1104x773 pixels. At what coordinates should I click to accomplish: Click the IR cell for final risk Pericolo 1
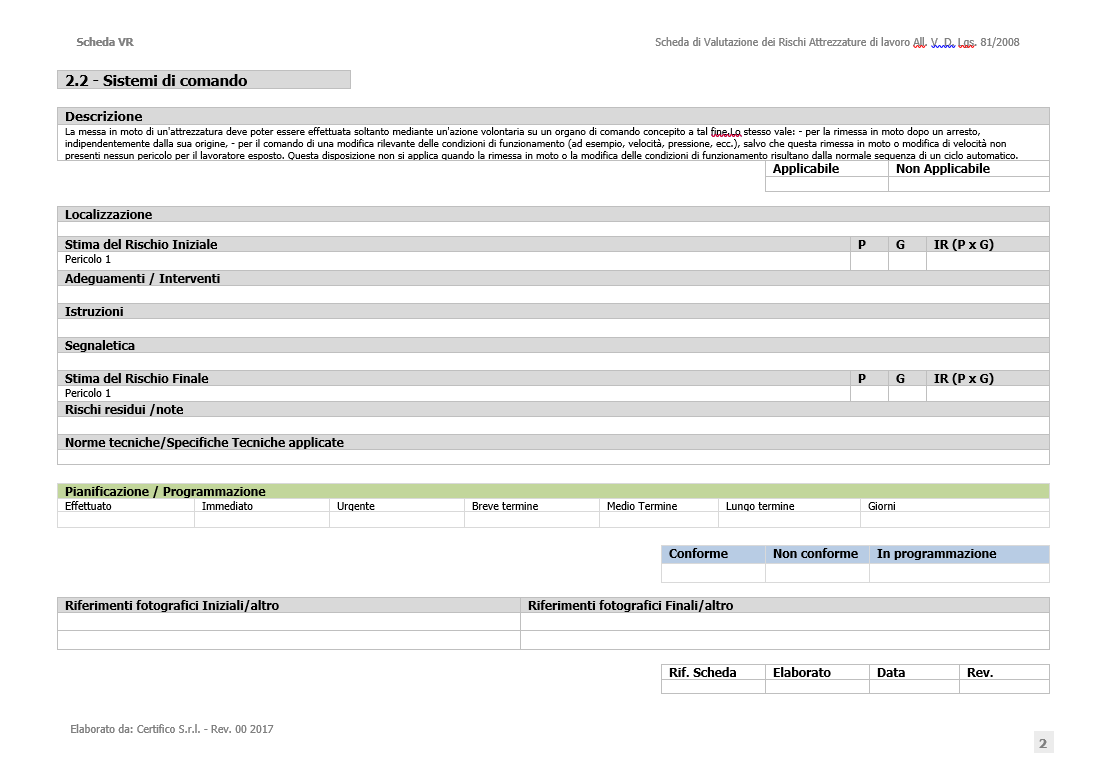coord(986,394)
